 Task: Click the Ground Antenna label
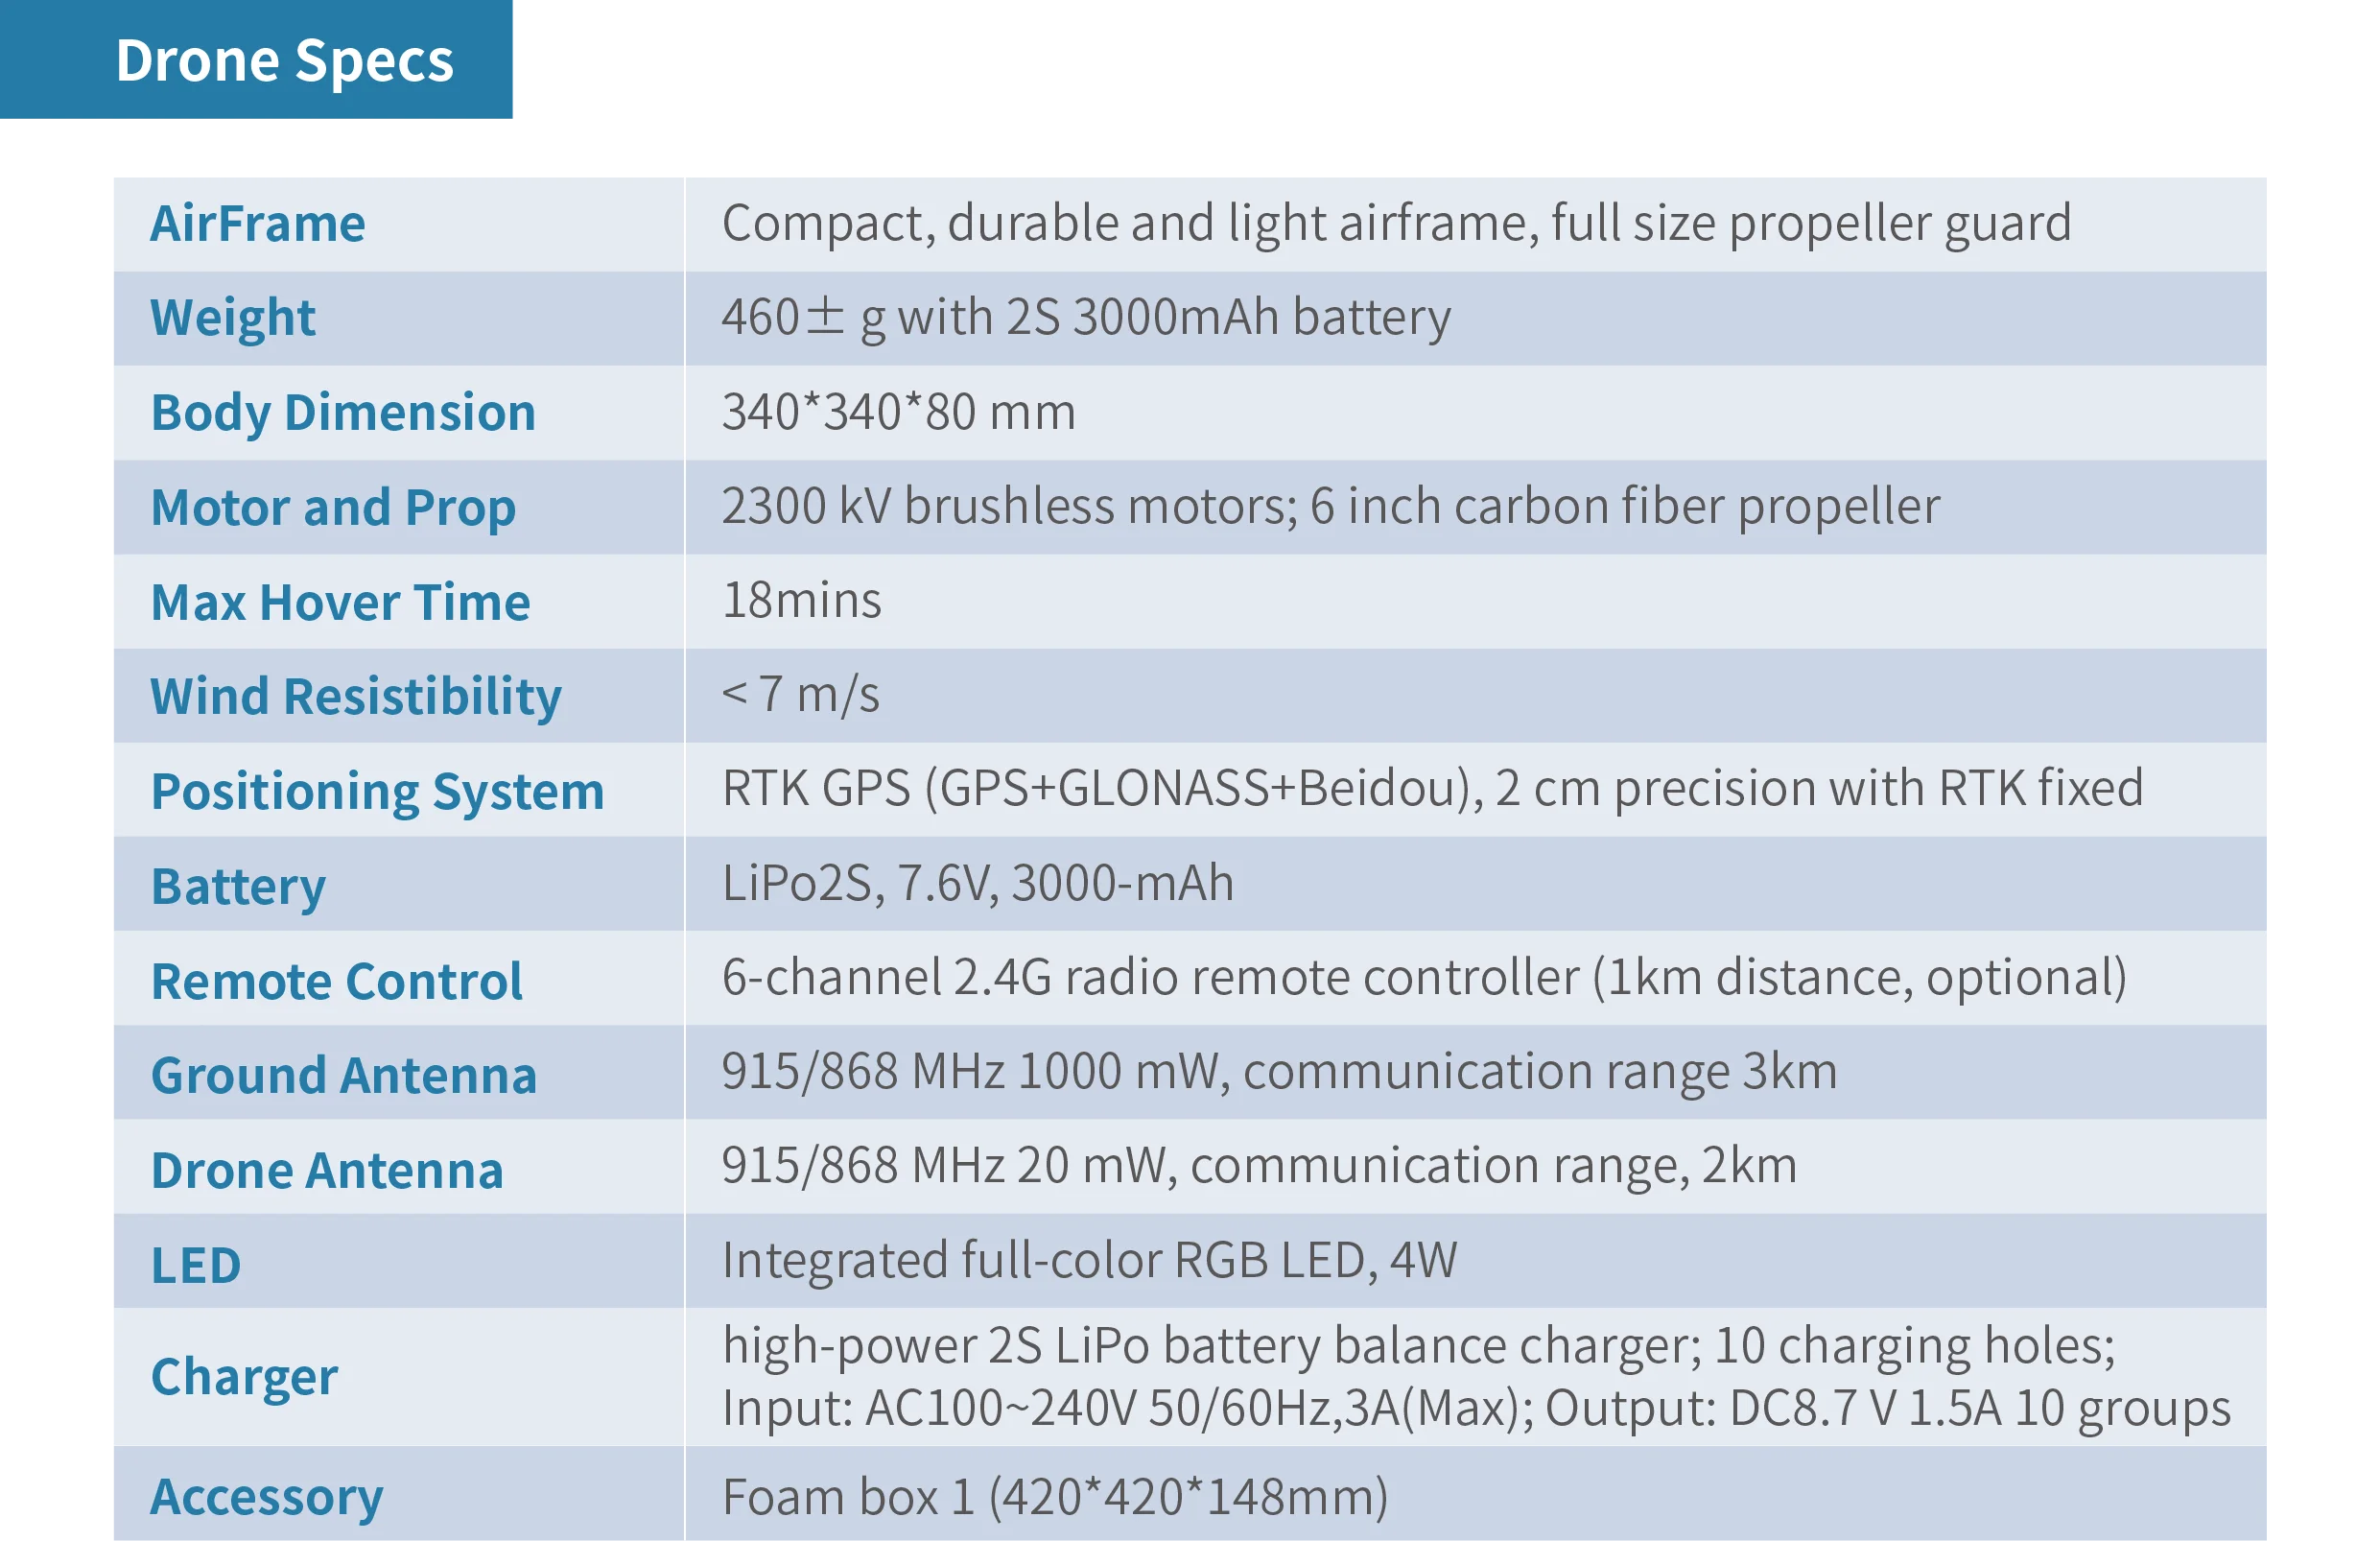(343, 1075)
